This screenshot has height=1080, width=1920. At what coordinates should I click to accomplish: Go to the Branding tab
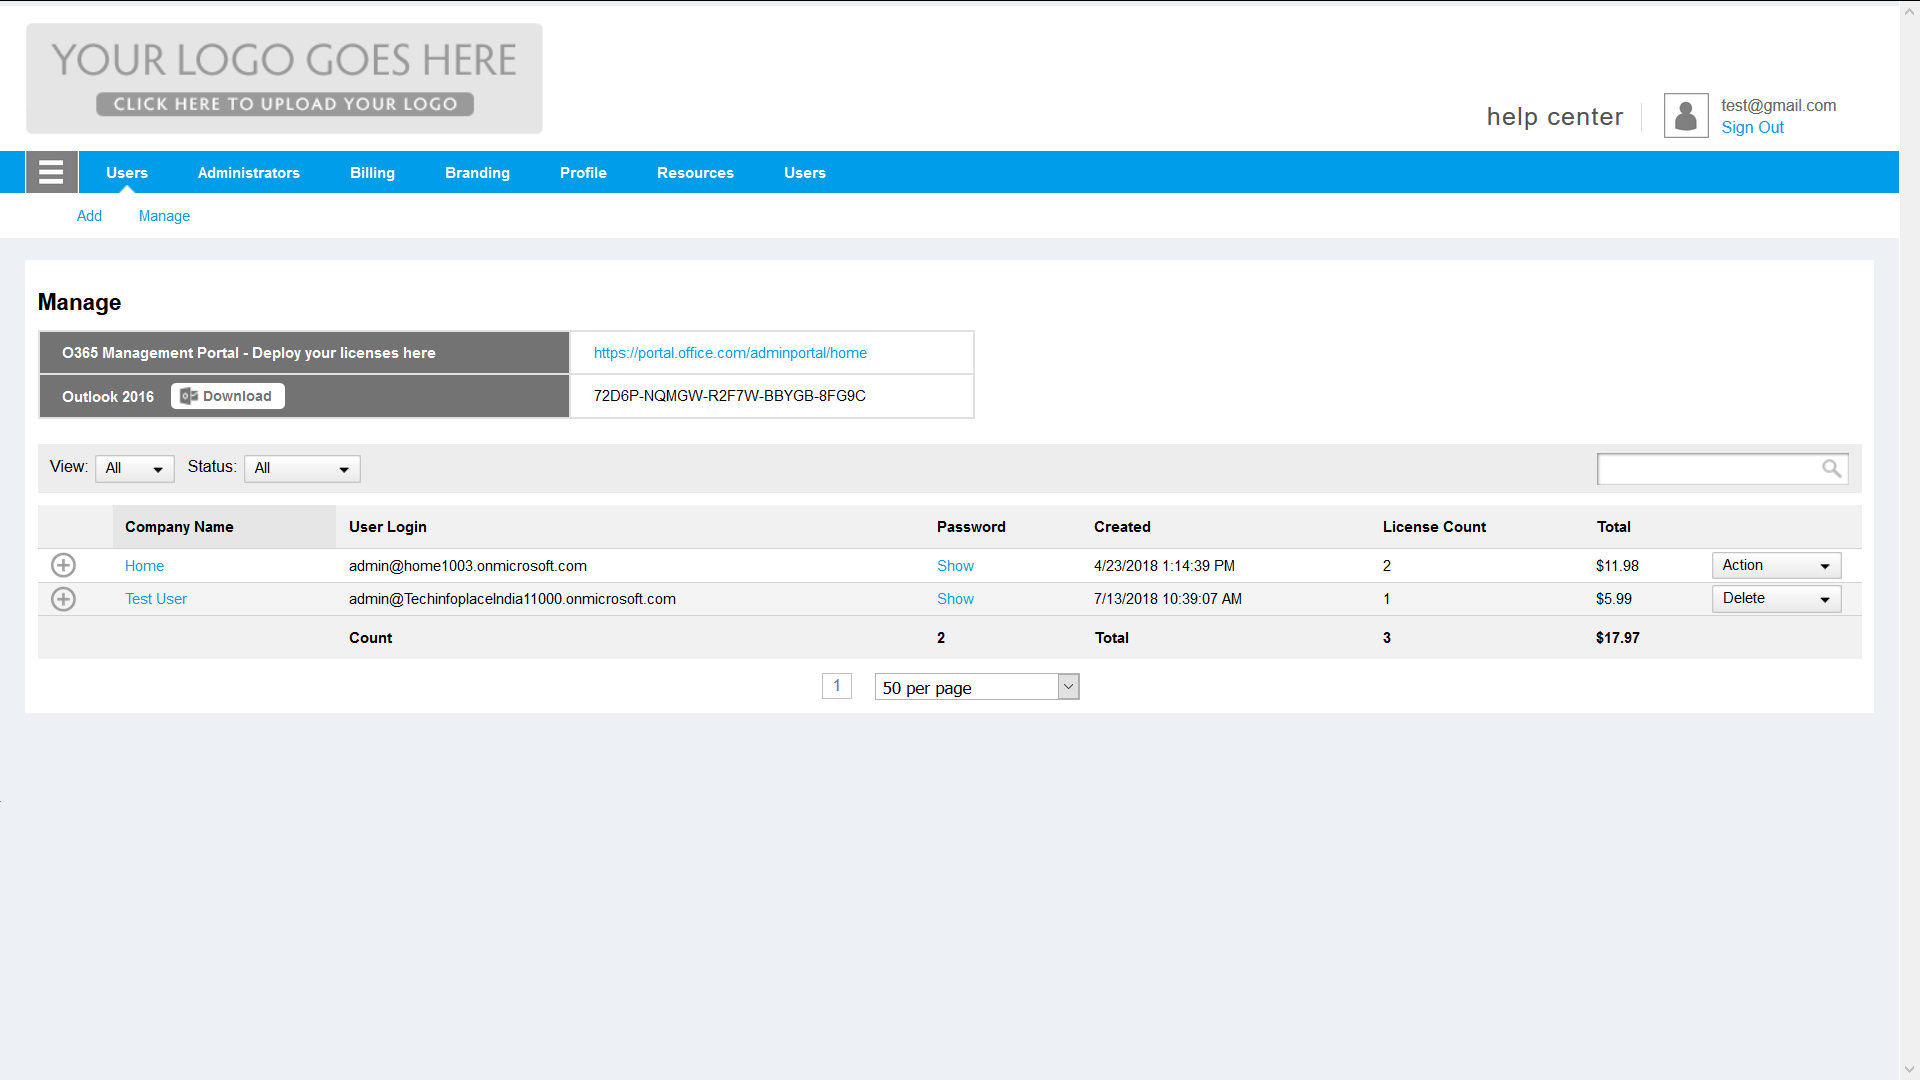[477, 173]
